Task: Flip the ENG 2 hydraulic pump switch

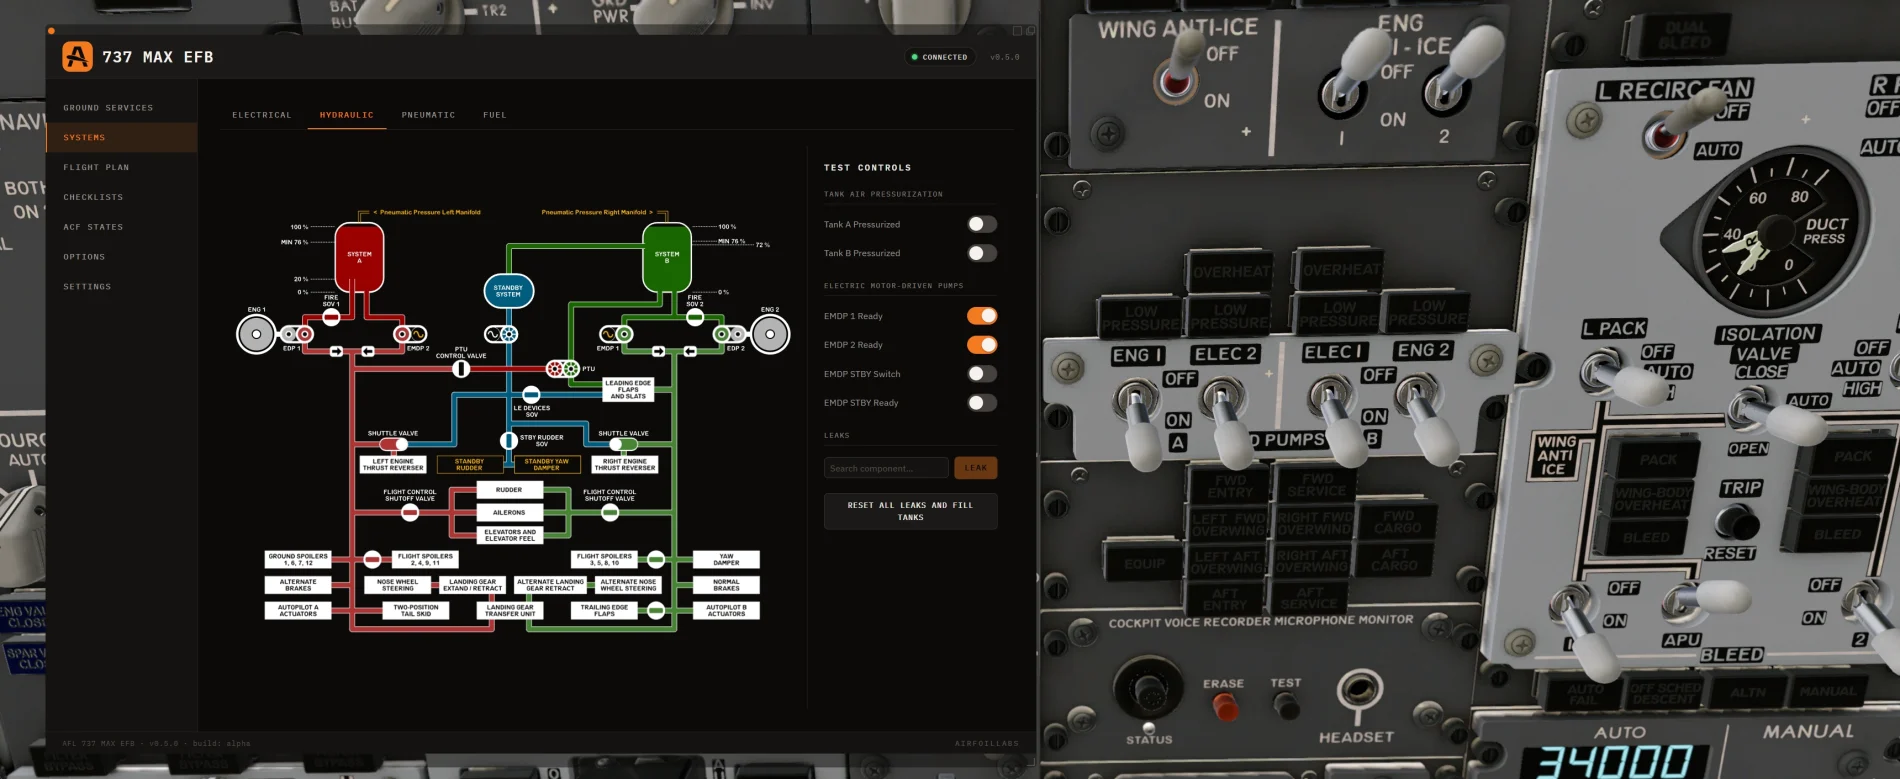Action: point(1426,418)
